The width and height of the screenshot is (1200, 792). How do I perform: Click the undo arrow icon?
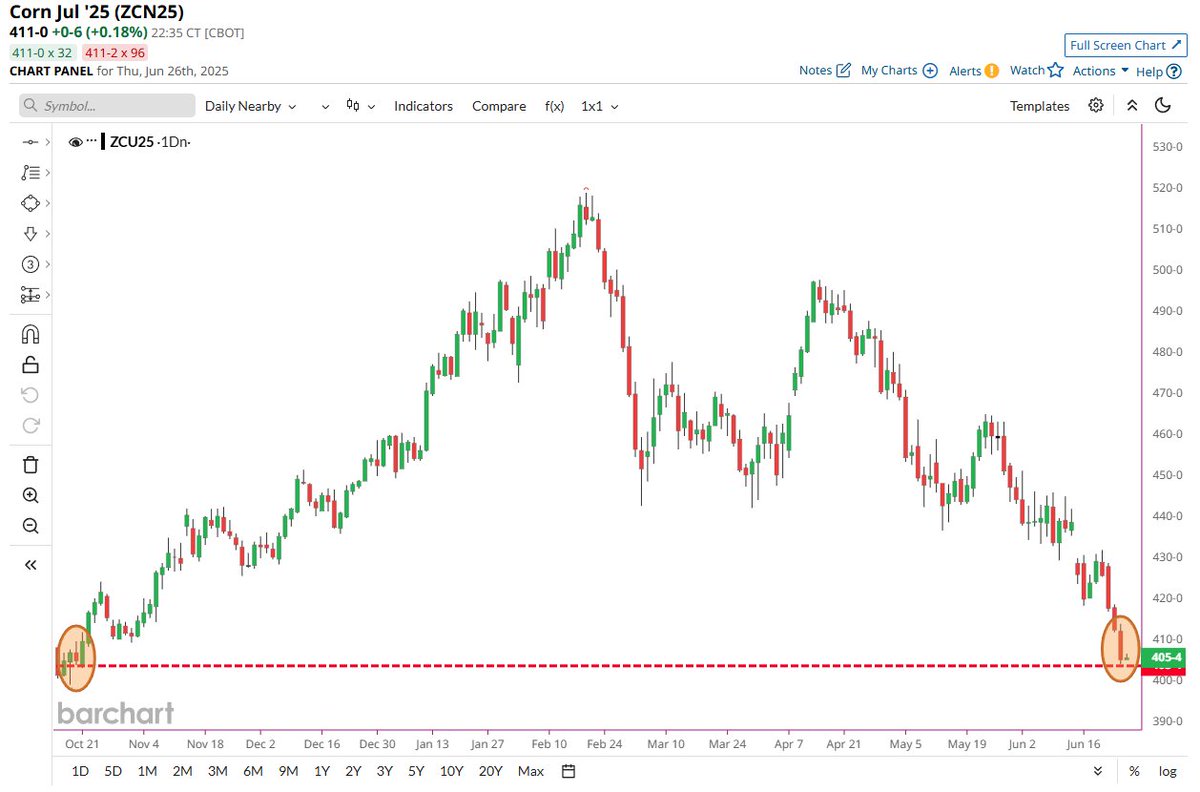[30, 395]
